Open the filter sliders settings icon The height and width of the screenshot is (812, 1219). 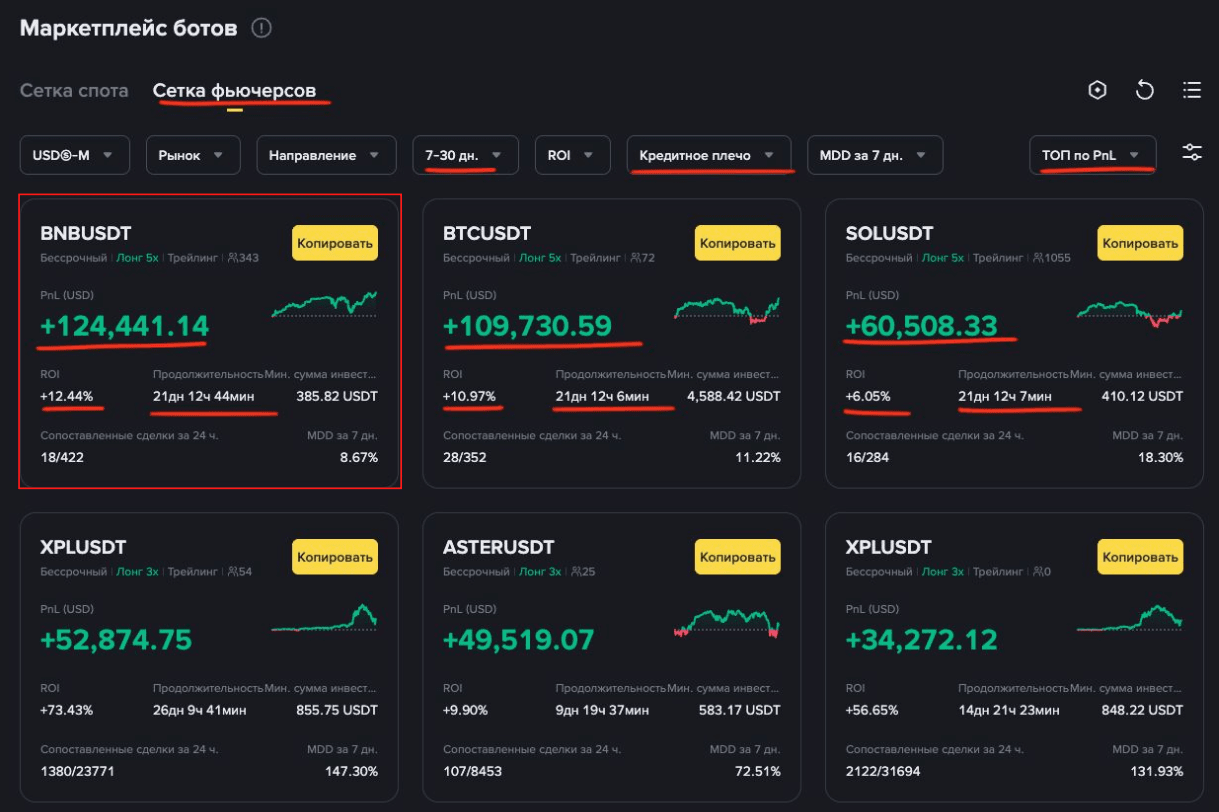pyautogui.click(x=1192, y=154)
